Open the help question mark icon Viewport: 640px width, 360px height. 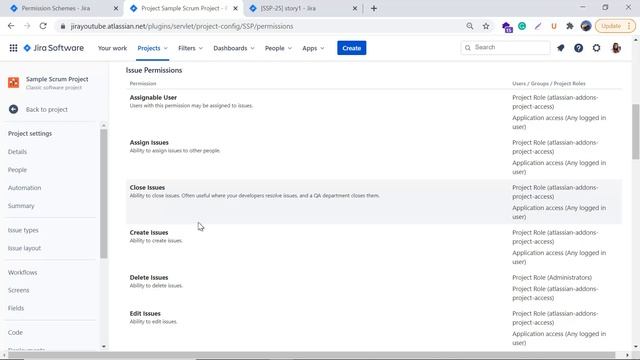coord(578,48)
